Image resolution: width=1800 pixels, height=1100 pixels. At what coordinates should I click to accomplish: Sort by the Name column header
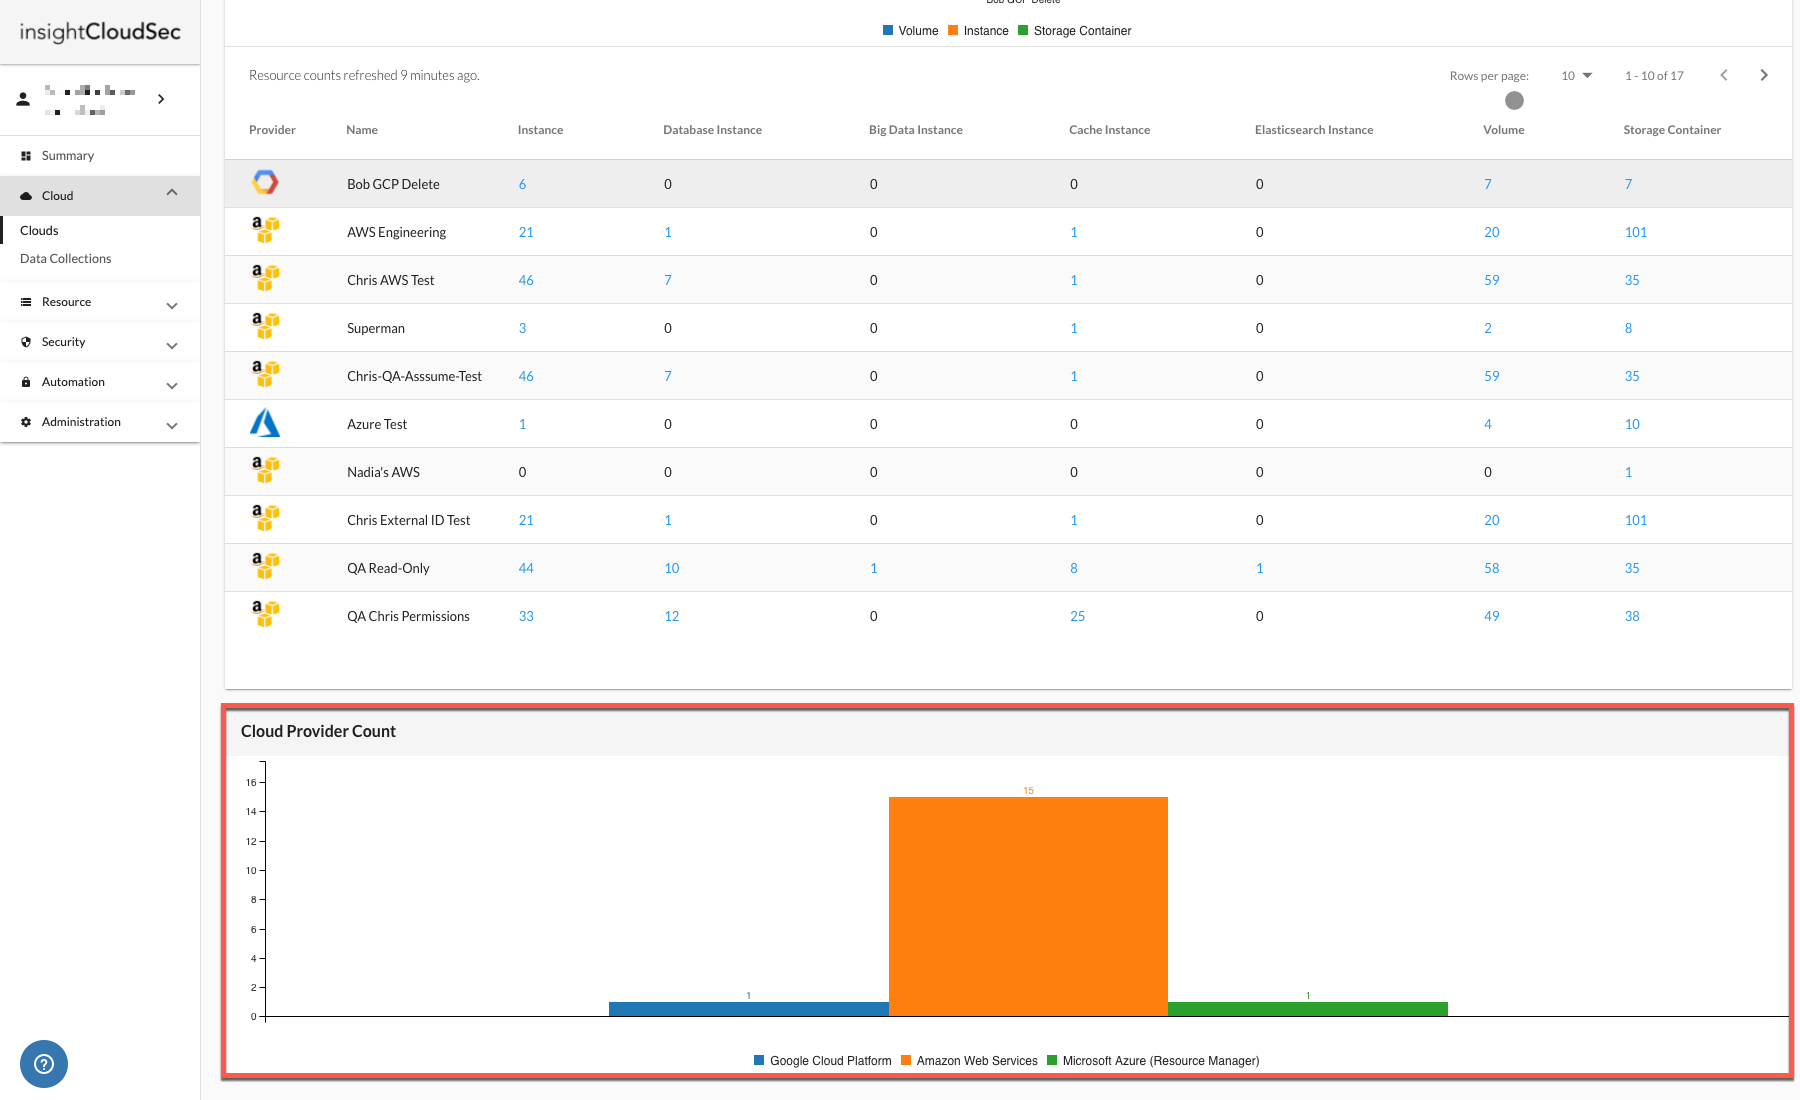pyautogui.click(x=362, y=130)
